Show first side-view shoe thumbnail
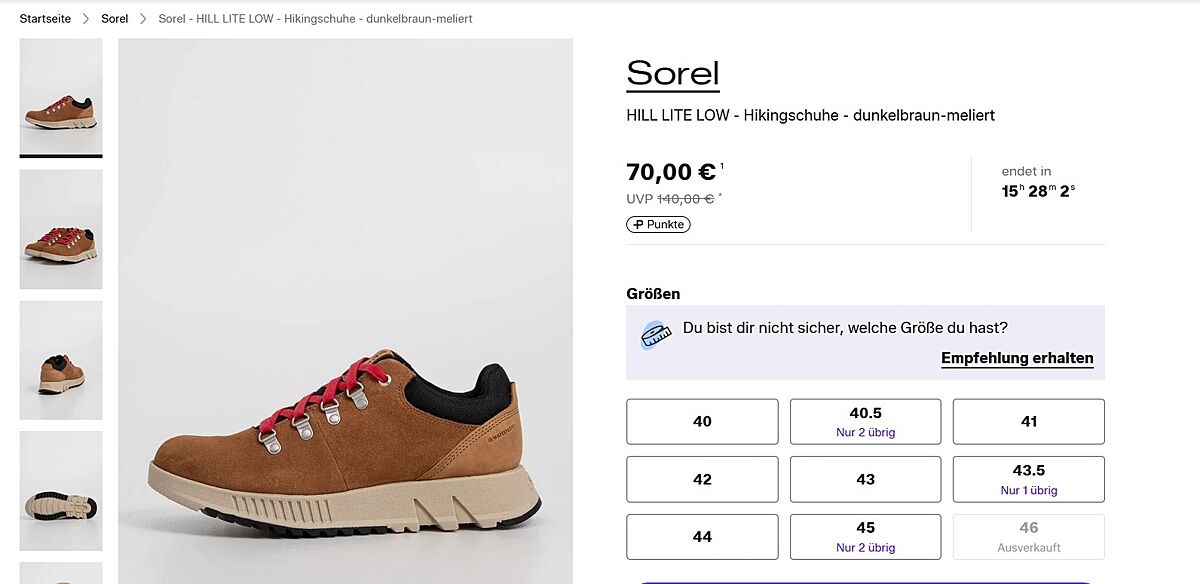 (x=61, y=97)
